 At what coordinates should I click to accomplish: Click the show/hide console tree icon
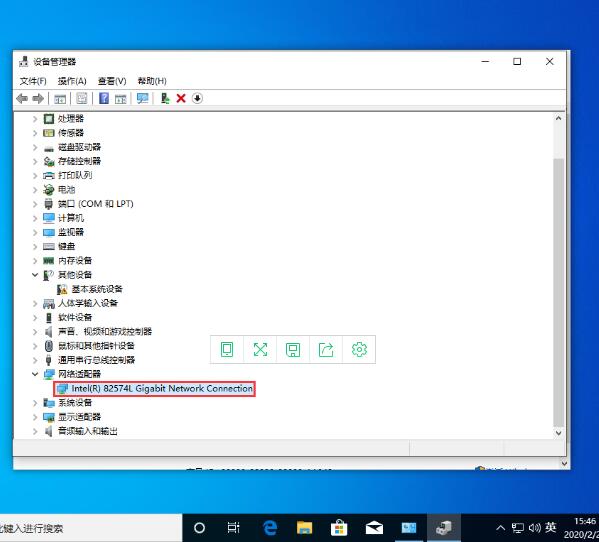click(60, 99)
